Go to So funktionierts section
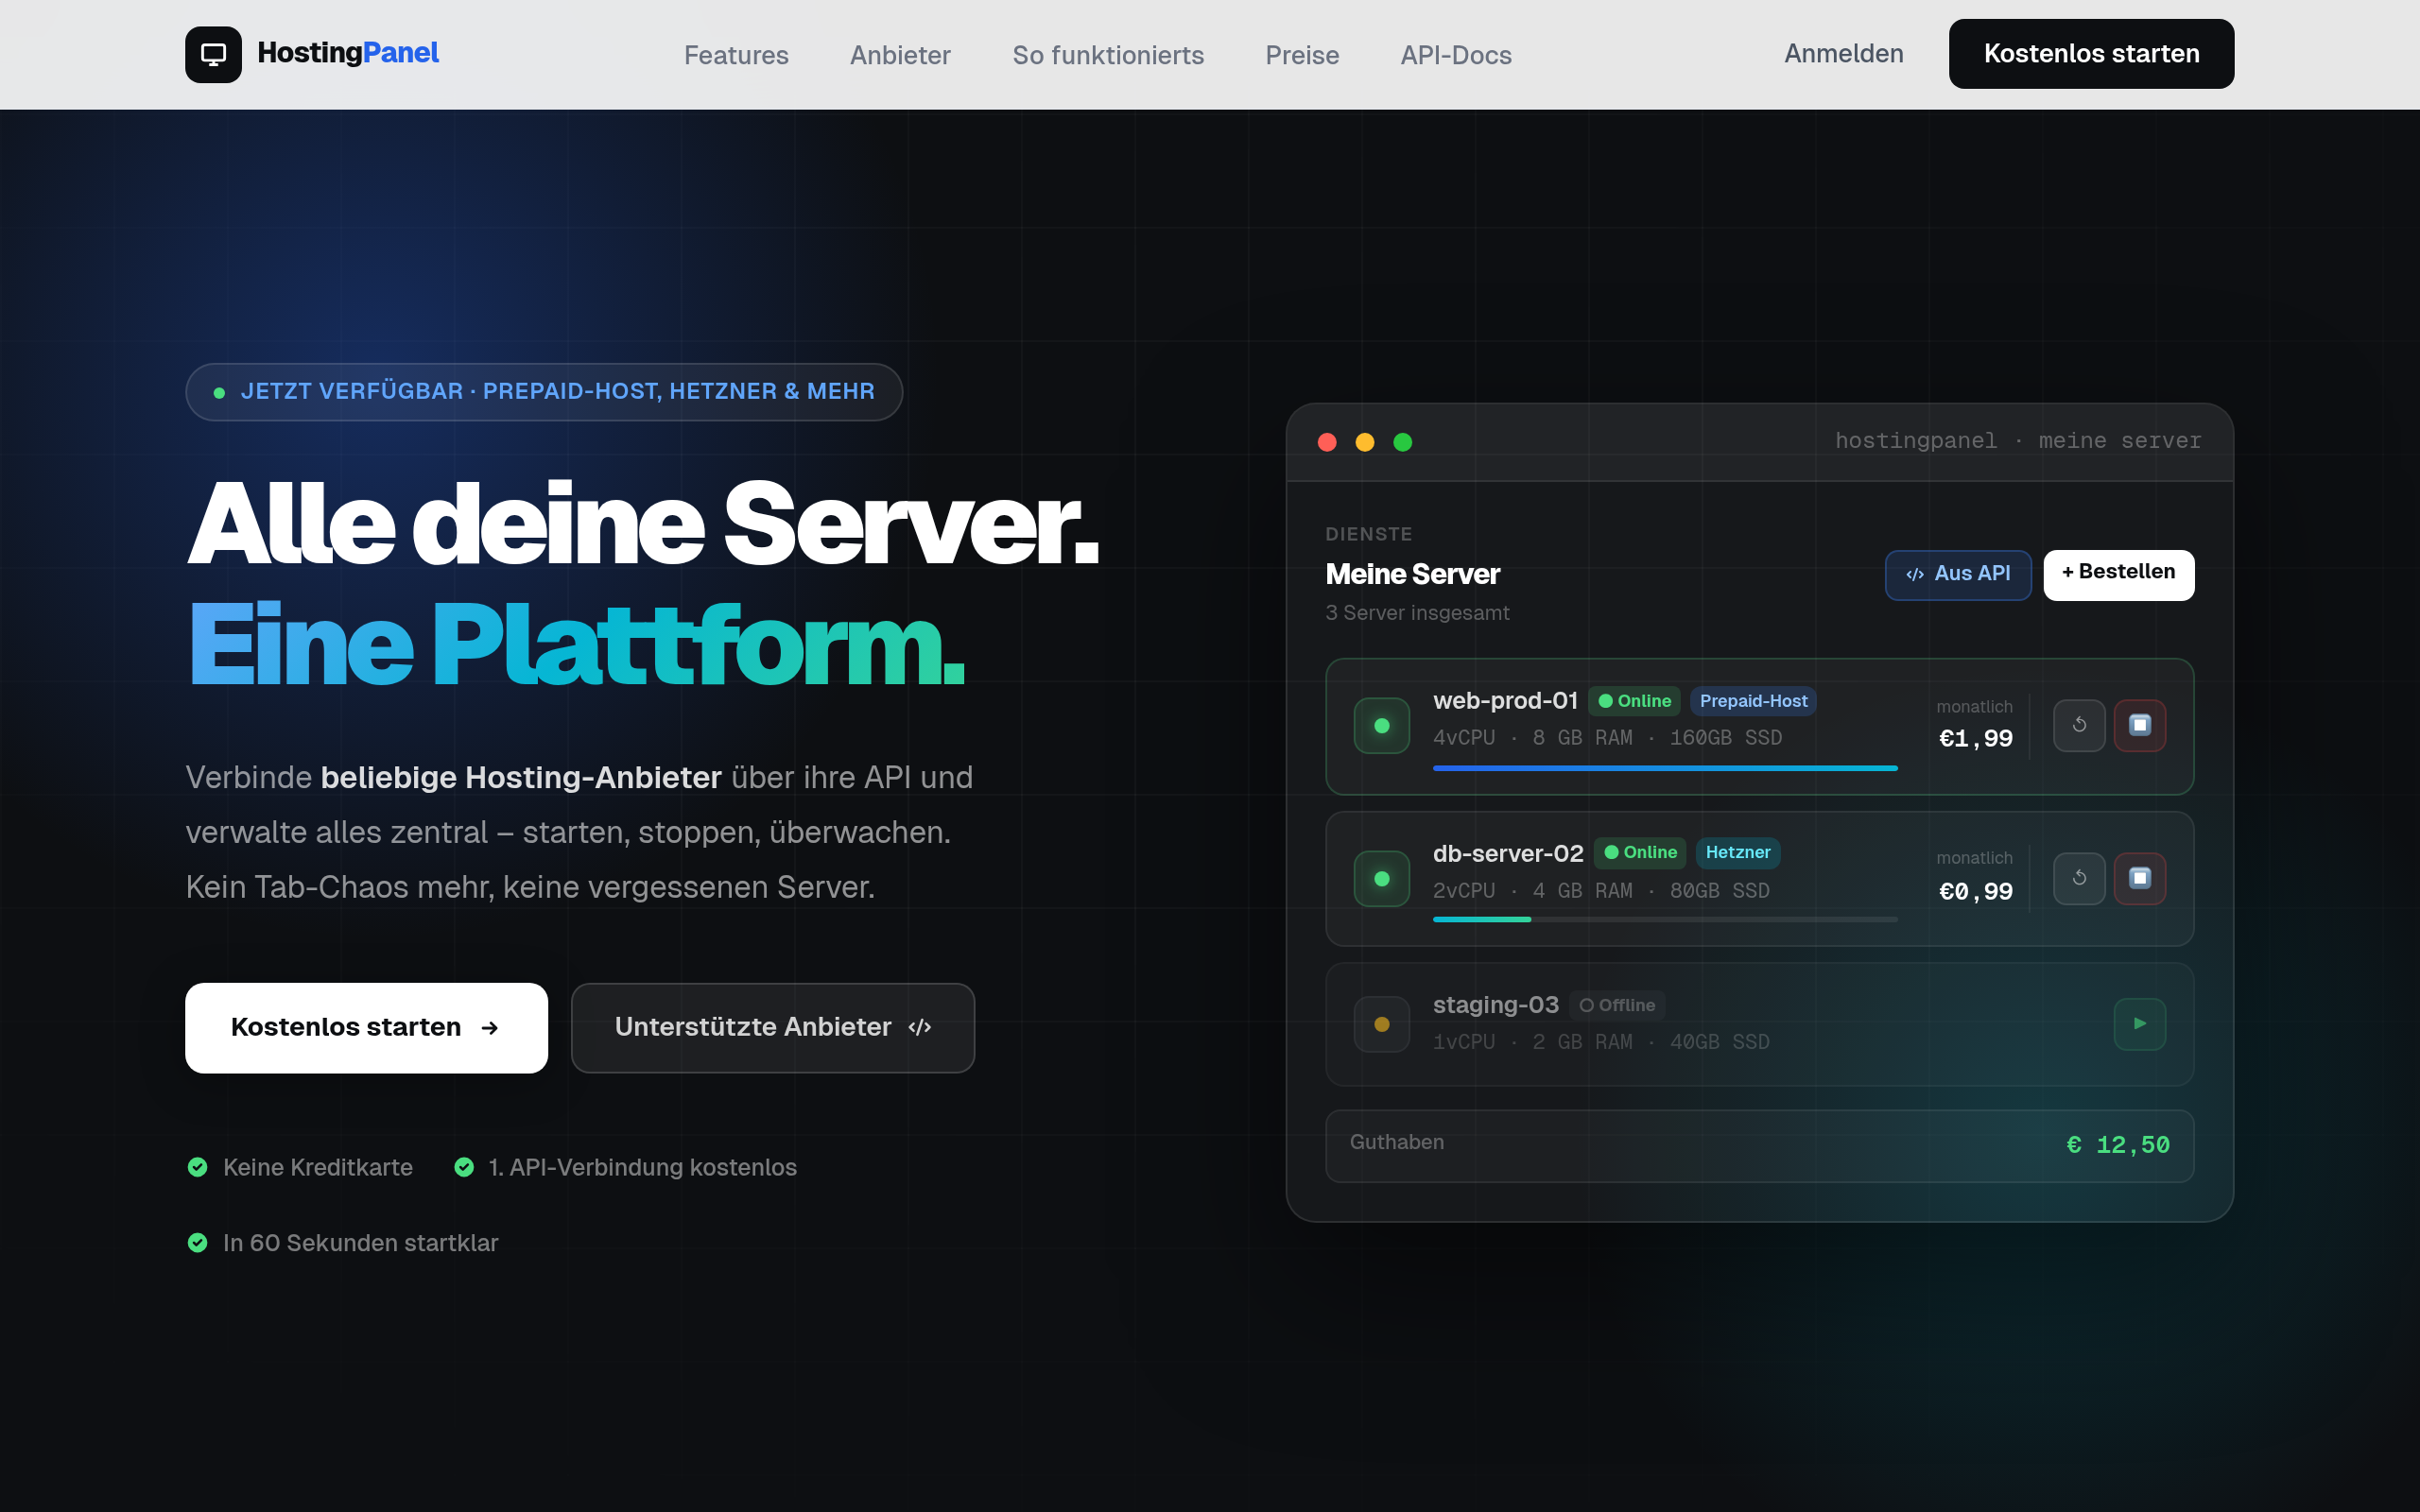The height and width of the screenshot is (1512, 2420). (x=1108, y=55)
